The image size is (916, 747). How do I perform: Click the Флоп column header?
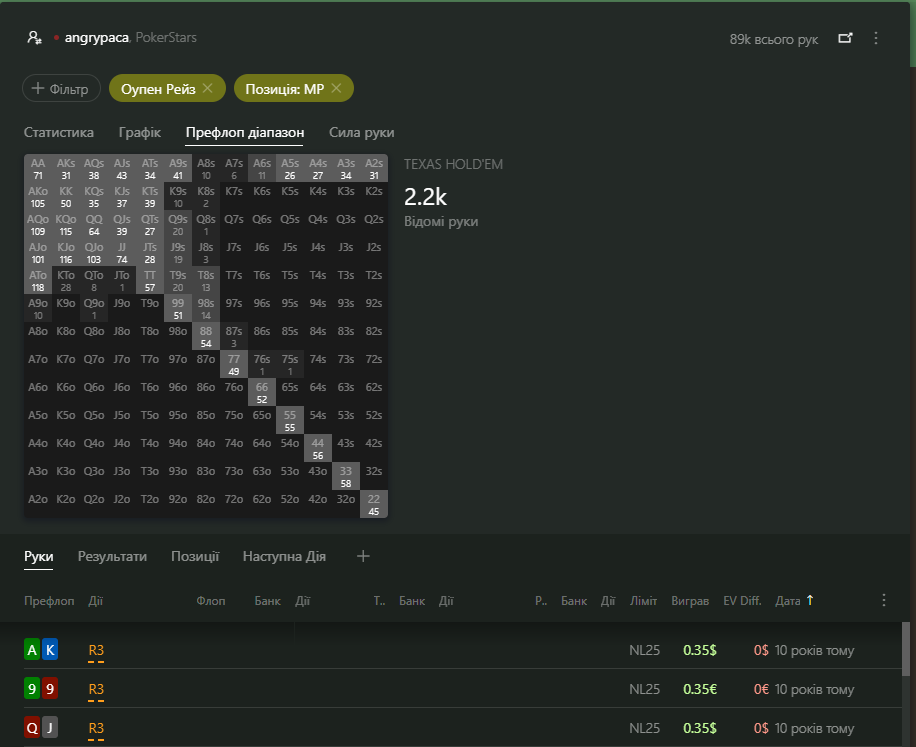[x=211, y=600]
